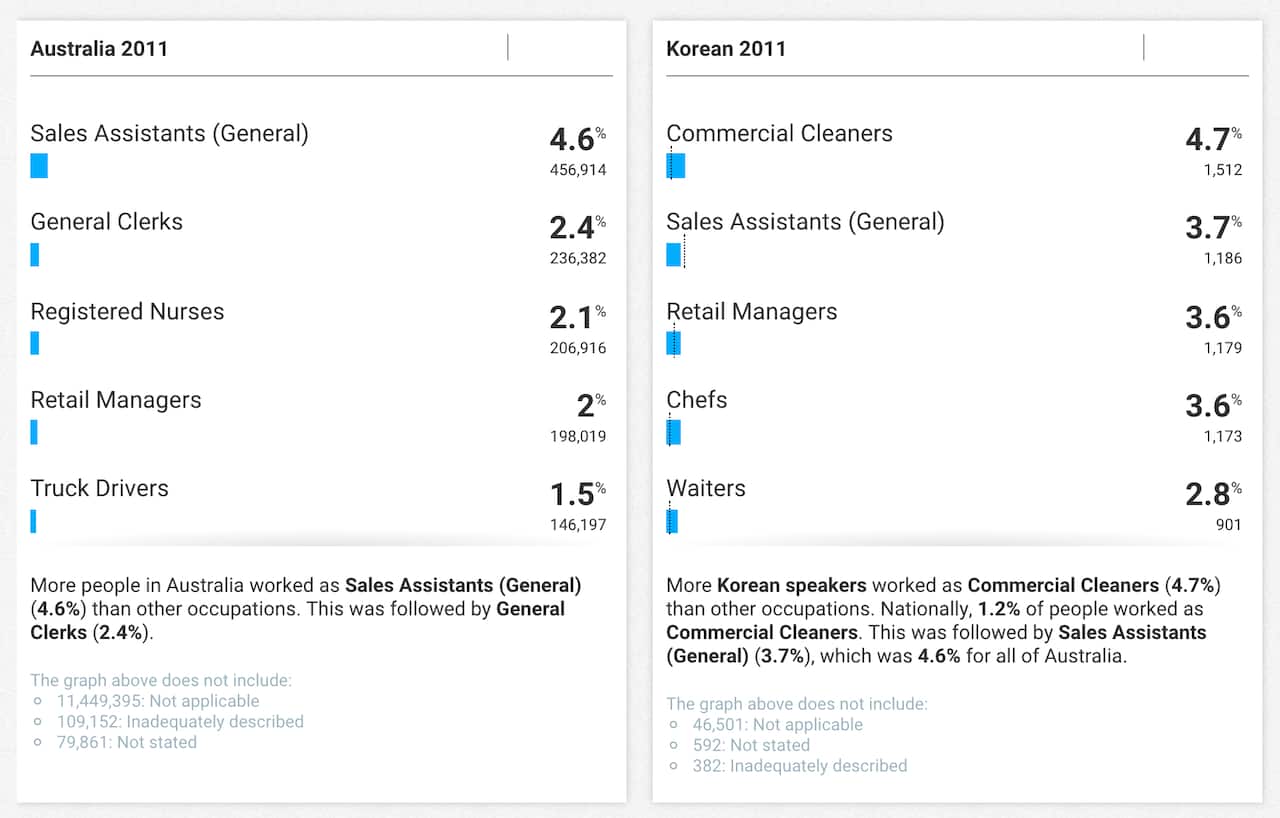1280x818 pixels.
Task: Select the Waiters bar under Korean 2011
Action: pyautogui.click(x=671, y=521)
